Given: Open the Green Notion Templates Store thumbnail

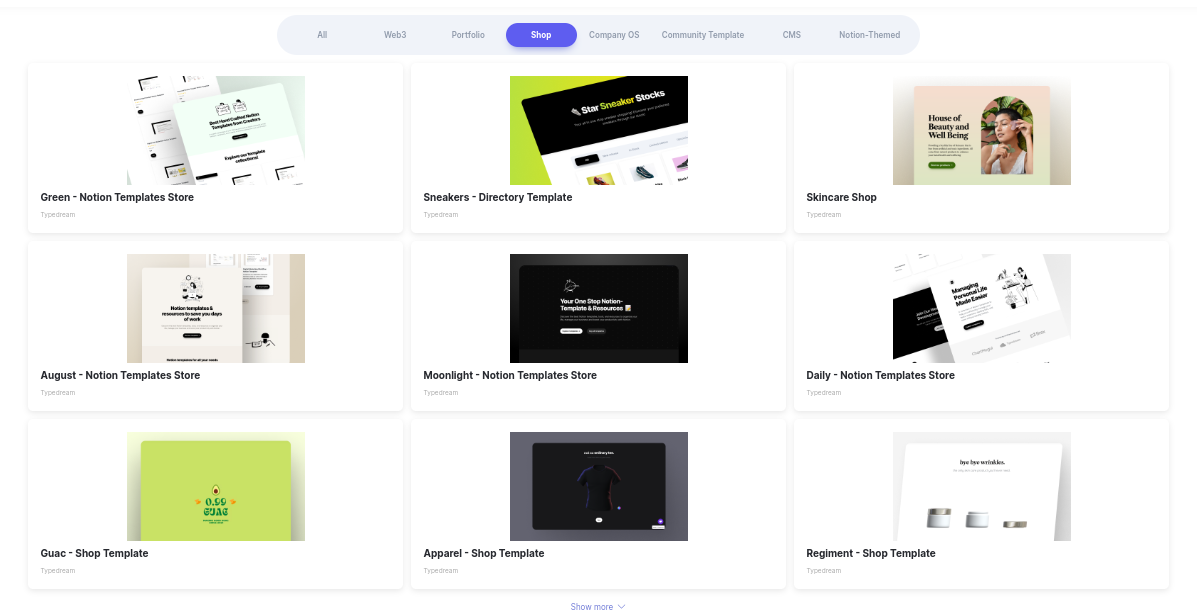Looking at the screenshot, I should [216, 131].
